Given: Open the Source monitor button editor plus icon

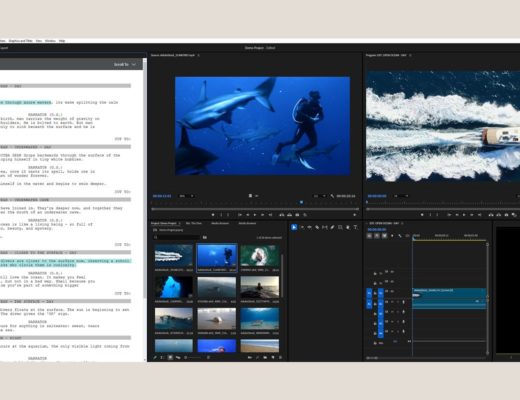Looking at the screenshot, I should click(x=355, y=215).
